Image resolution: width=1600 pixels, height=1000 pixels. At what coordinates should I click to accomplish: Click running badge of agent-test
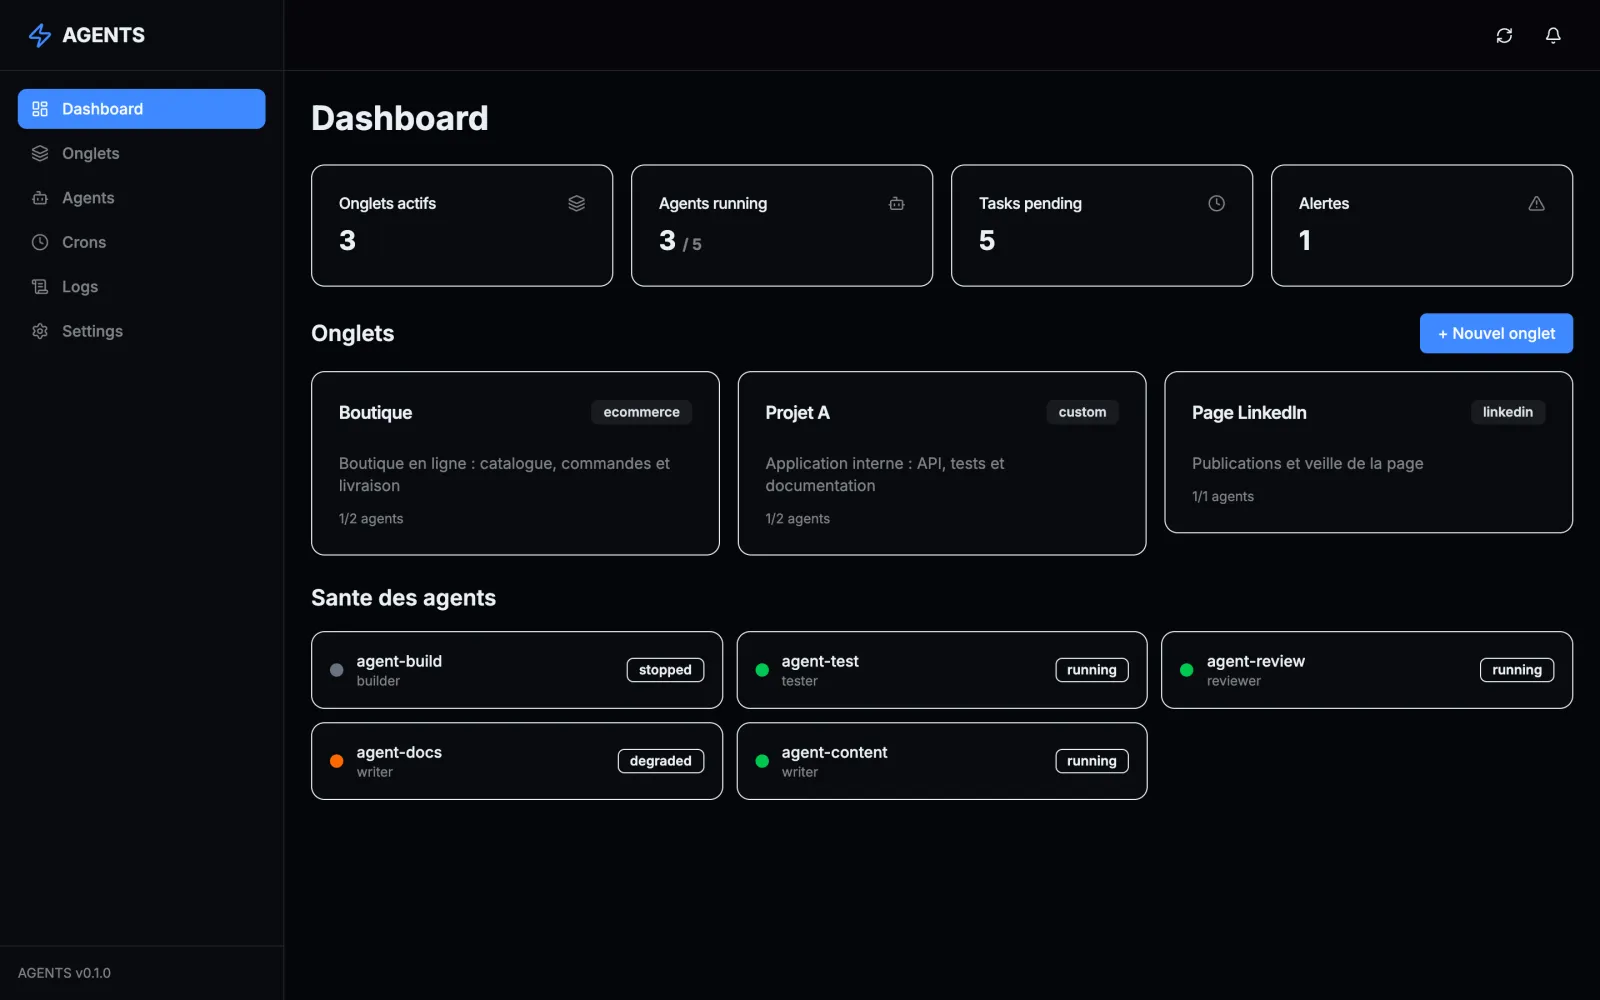[1091, 670]
